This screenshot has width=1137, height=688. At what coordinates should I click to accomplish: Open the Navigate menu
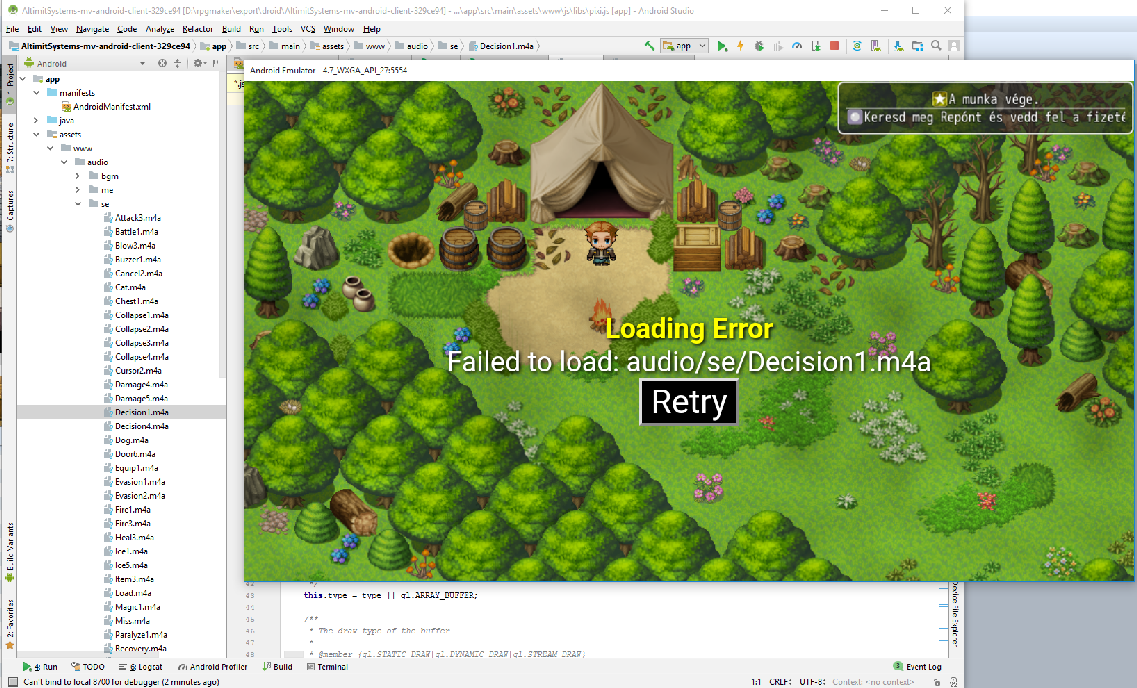click(x=92, y=29)
